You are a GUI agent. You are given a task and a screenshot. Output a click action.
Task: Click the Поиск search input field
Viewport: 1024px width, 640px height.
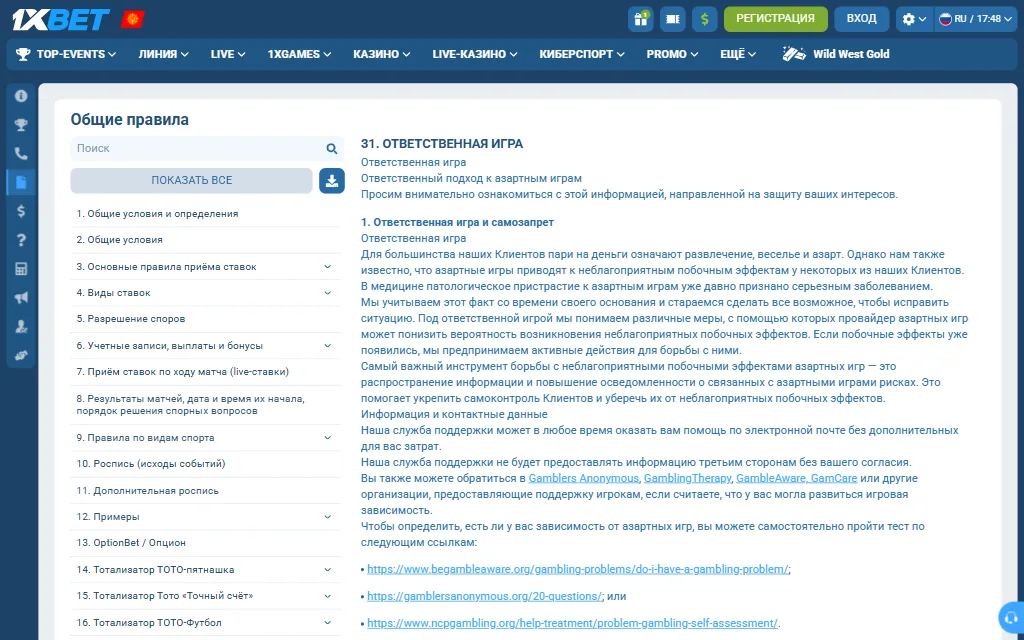[198, 149]
